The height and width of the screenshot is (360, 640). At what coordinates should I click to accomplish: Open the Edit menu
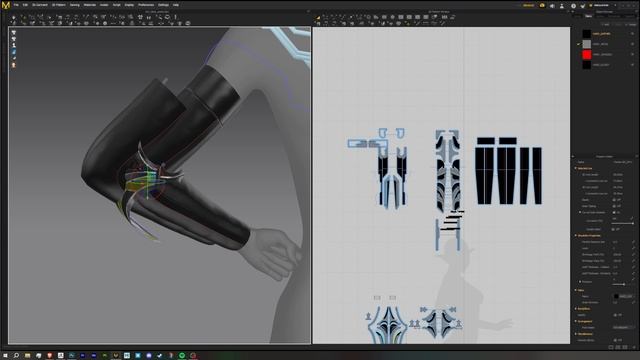[25, 5]
